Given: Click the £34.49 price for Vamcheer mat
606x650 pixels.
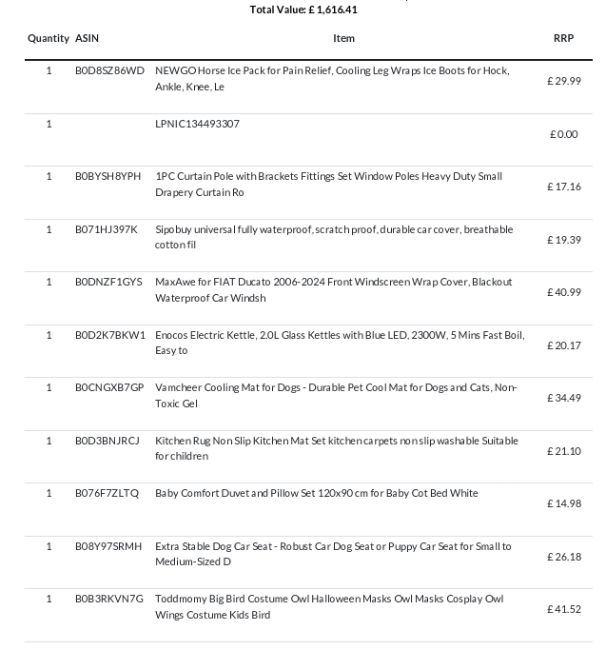Looking at the screenshot, I should [564, 398].
